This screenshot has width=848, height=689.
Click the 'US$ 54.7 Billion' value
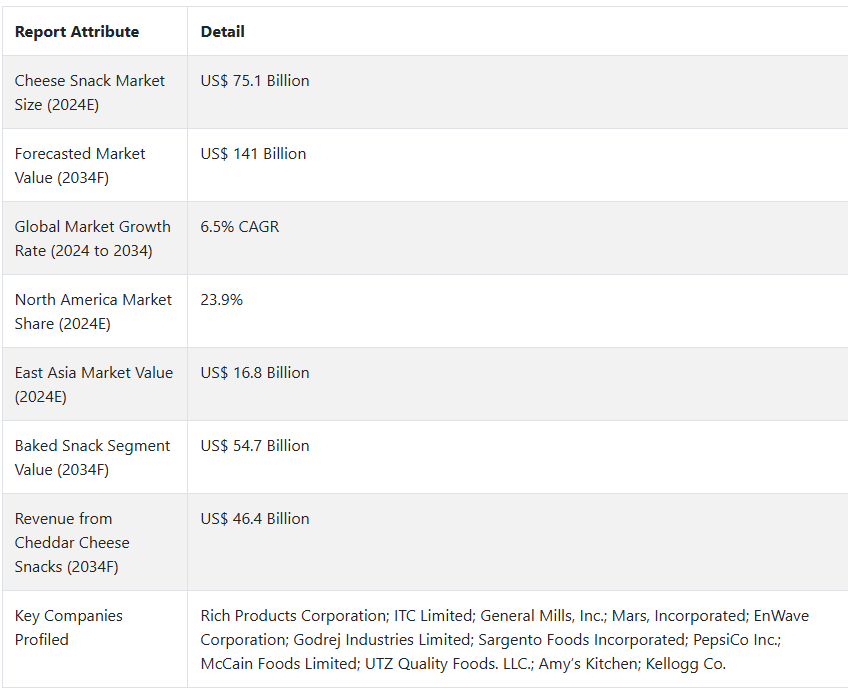[x=255, y=446]
